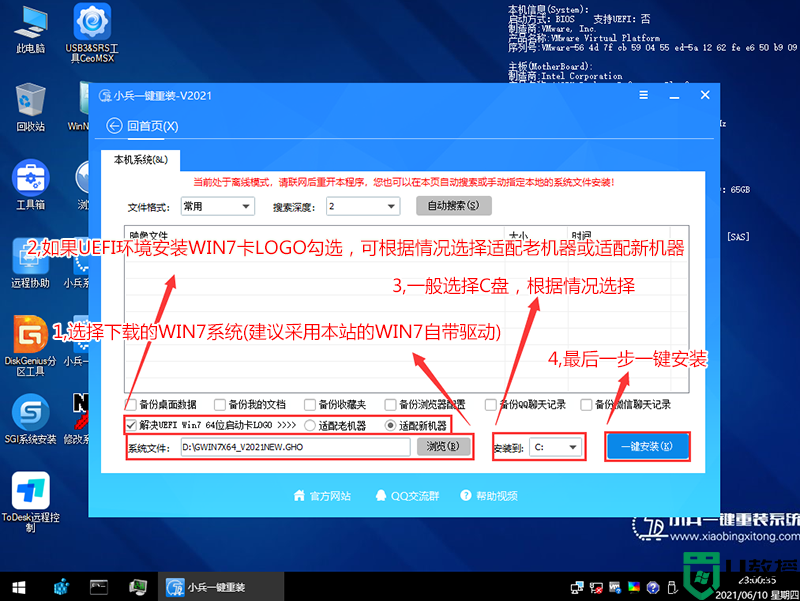Open the command prompt taskbar icon

pos(99,587)
